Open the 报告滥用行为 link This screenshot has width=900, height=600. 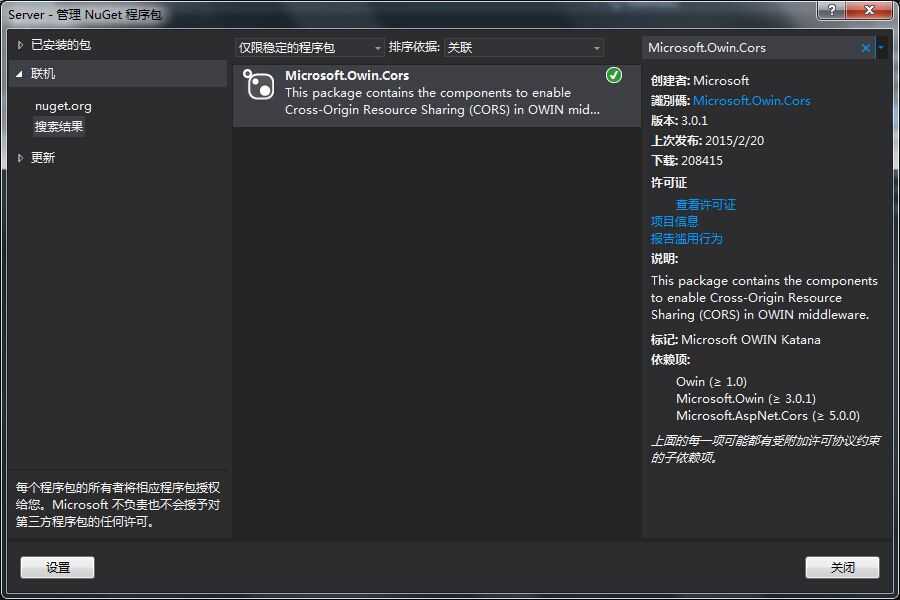tap(686, 239)
